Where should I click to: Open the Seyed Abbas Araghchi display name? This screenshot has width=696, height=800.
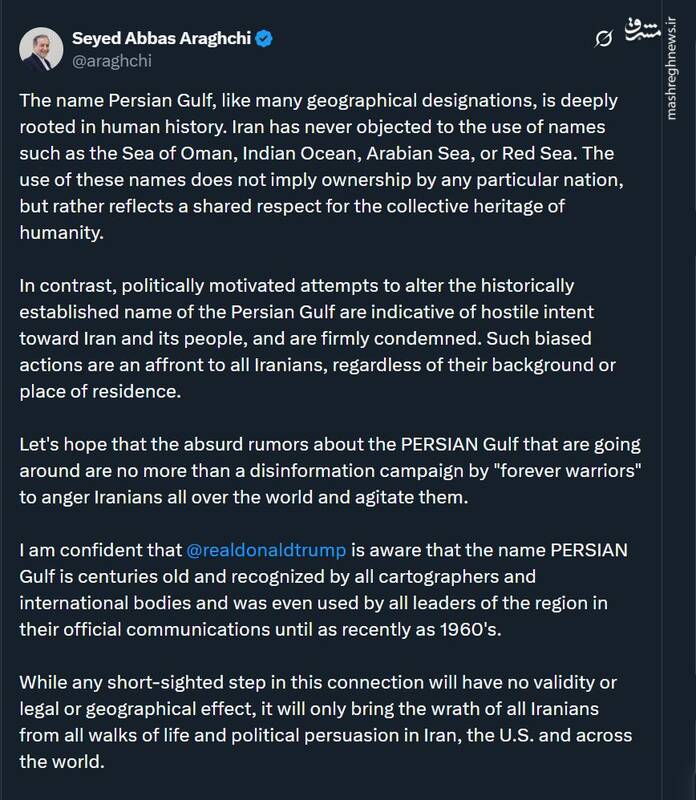(162, 39)
